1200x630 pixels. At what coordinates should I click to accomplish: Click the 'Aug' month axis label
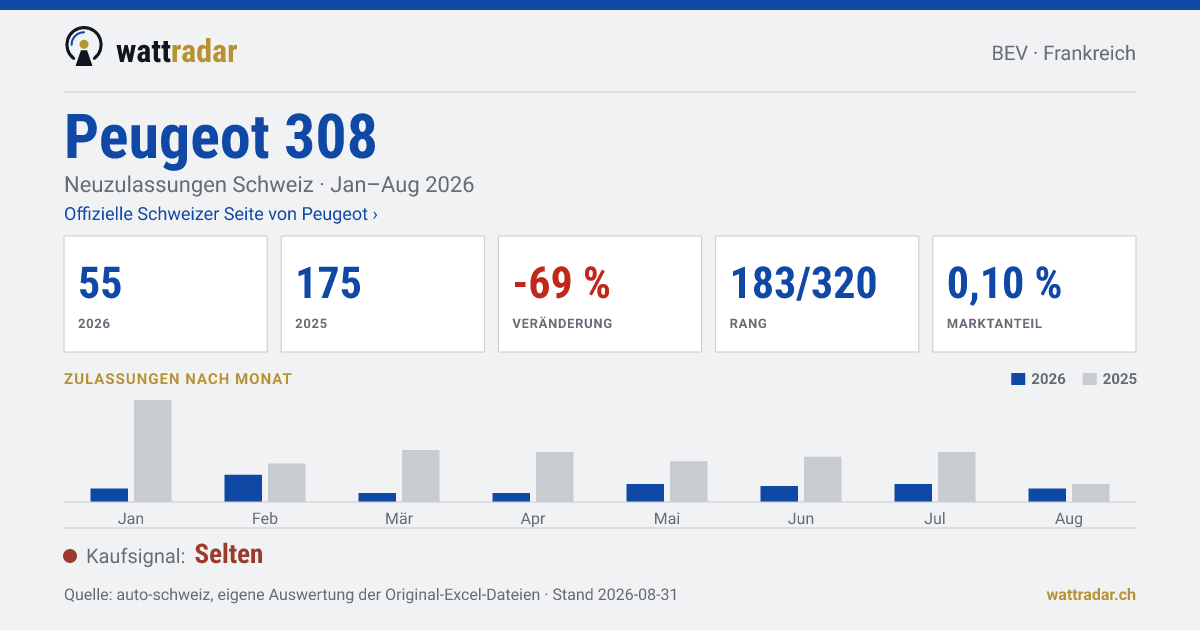pos(1069,519)
